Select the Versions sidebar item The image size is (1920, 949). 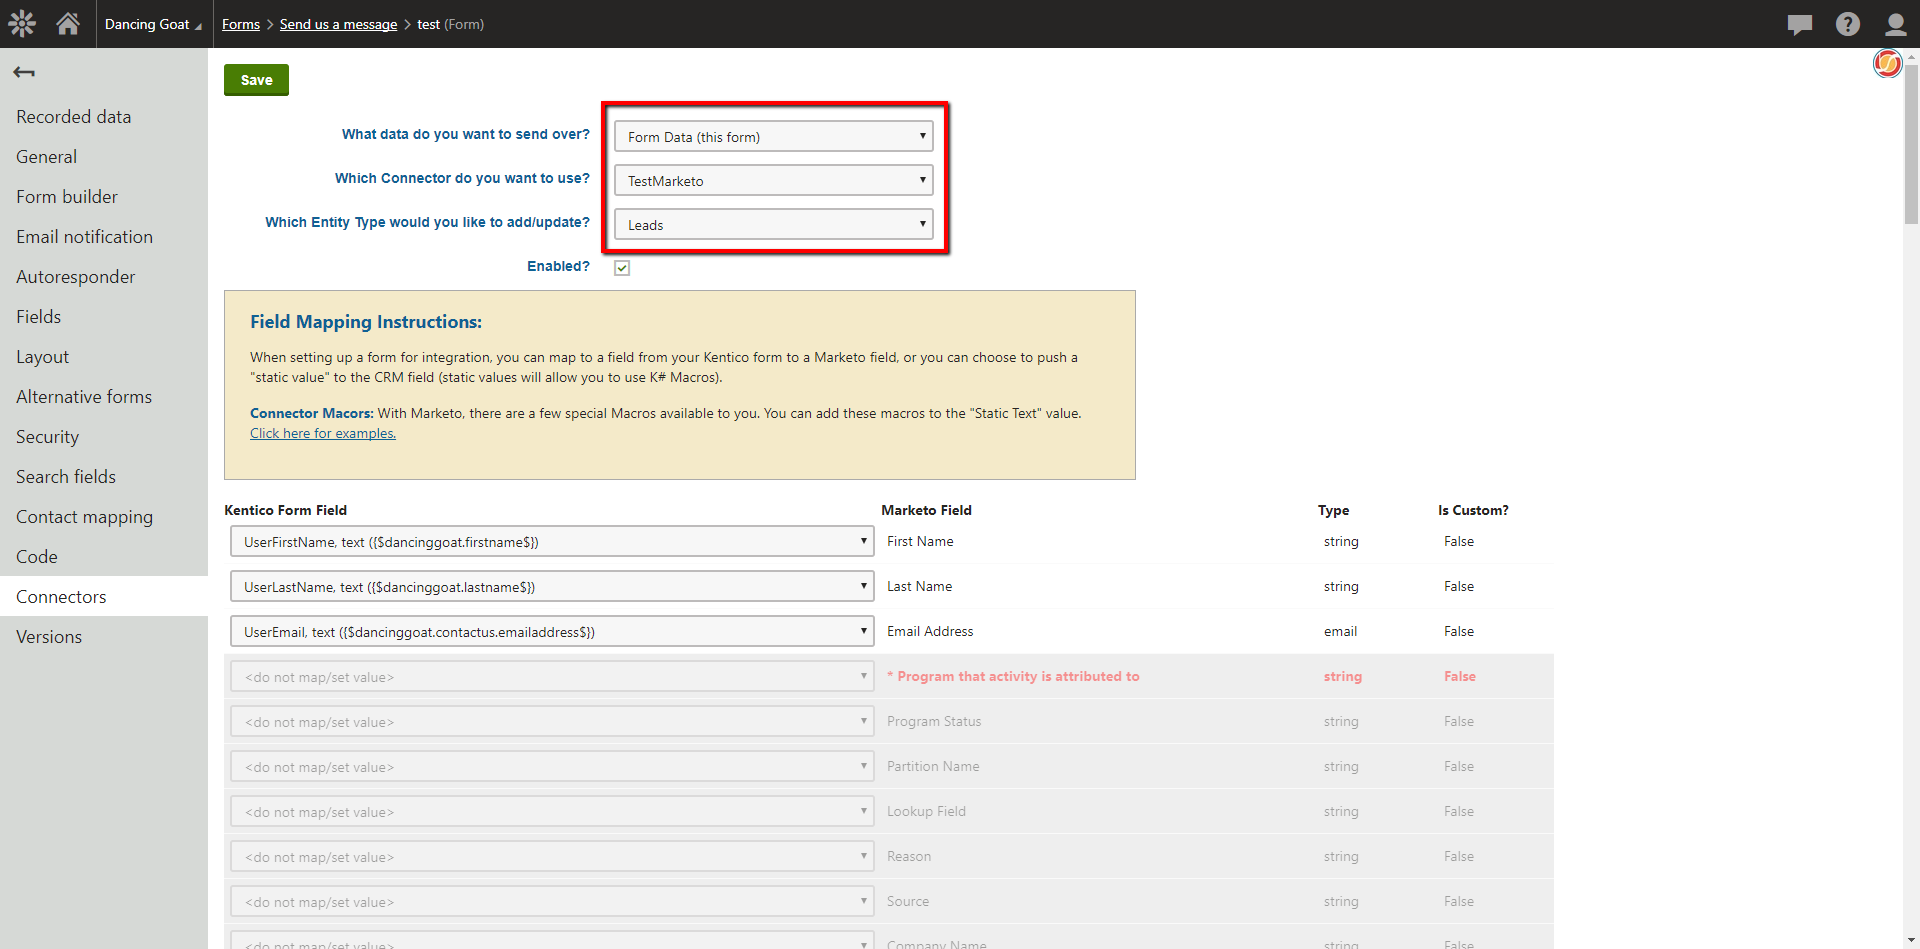pyautogui.click(x=49, y=636)
